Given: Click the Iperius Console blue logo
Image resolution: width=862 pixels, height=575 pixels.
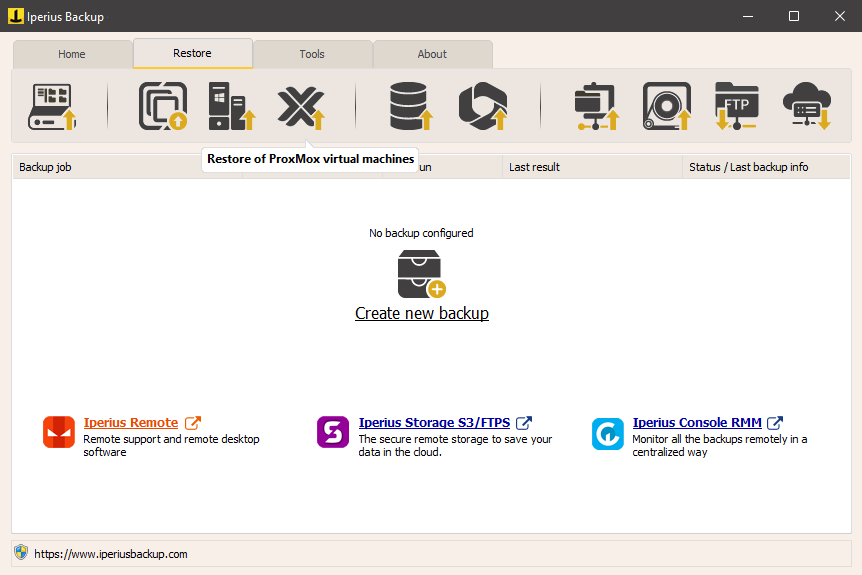Looking at the screenshot, I should tap(607, 434).
